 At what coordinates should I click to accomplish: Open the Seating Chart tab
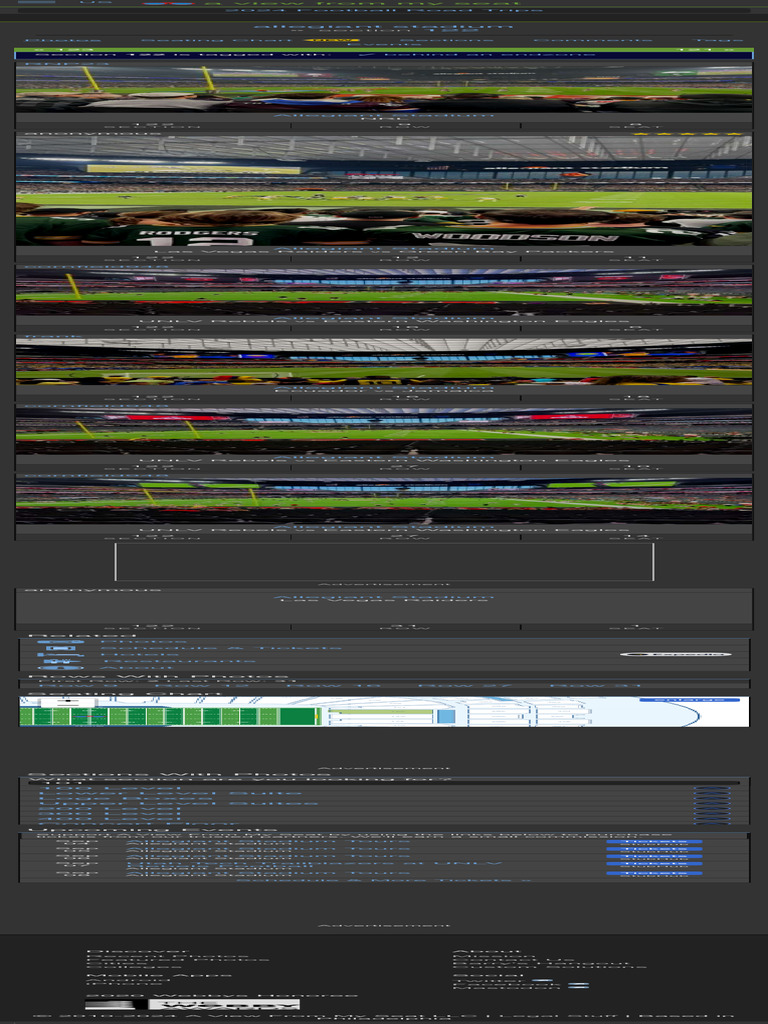click(x=216, y=40)
